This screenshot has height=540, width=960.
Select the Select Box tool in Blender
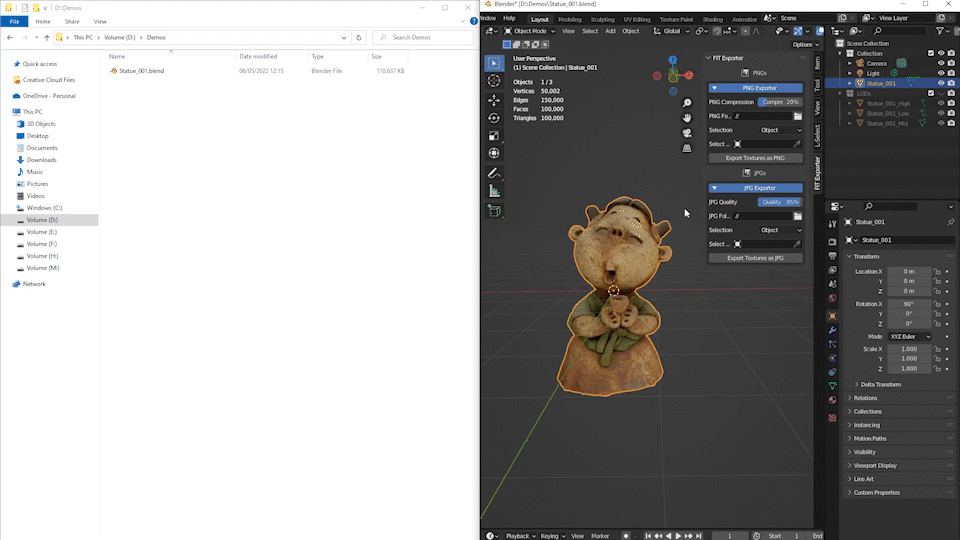(494, 63)
